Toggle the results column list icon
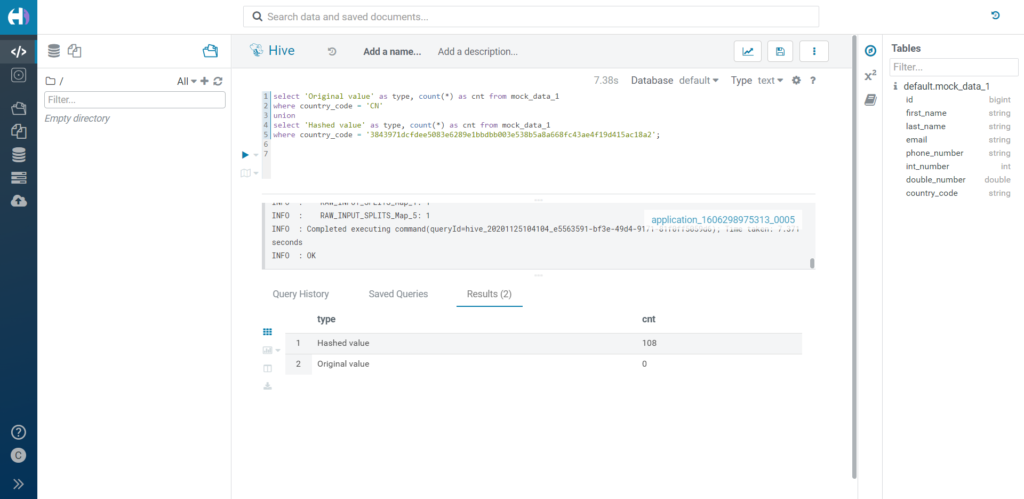Image resolution: width=1024 pixels, height=499 pixels. tap(267, 368)
